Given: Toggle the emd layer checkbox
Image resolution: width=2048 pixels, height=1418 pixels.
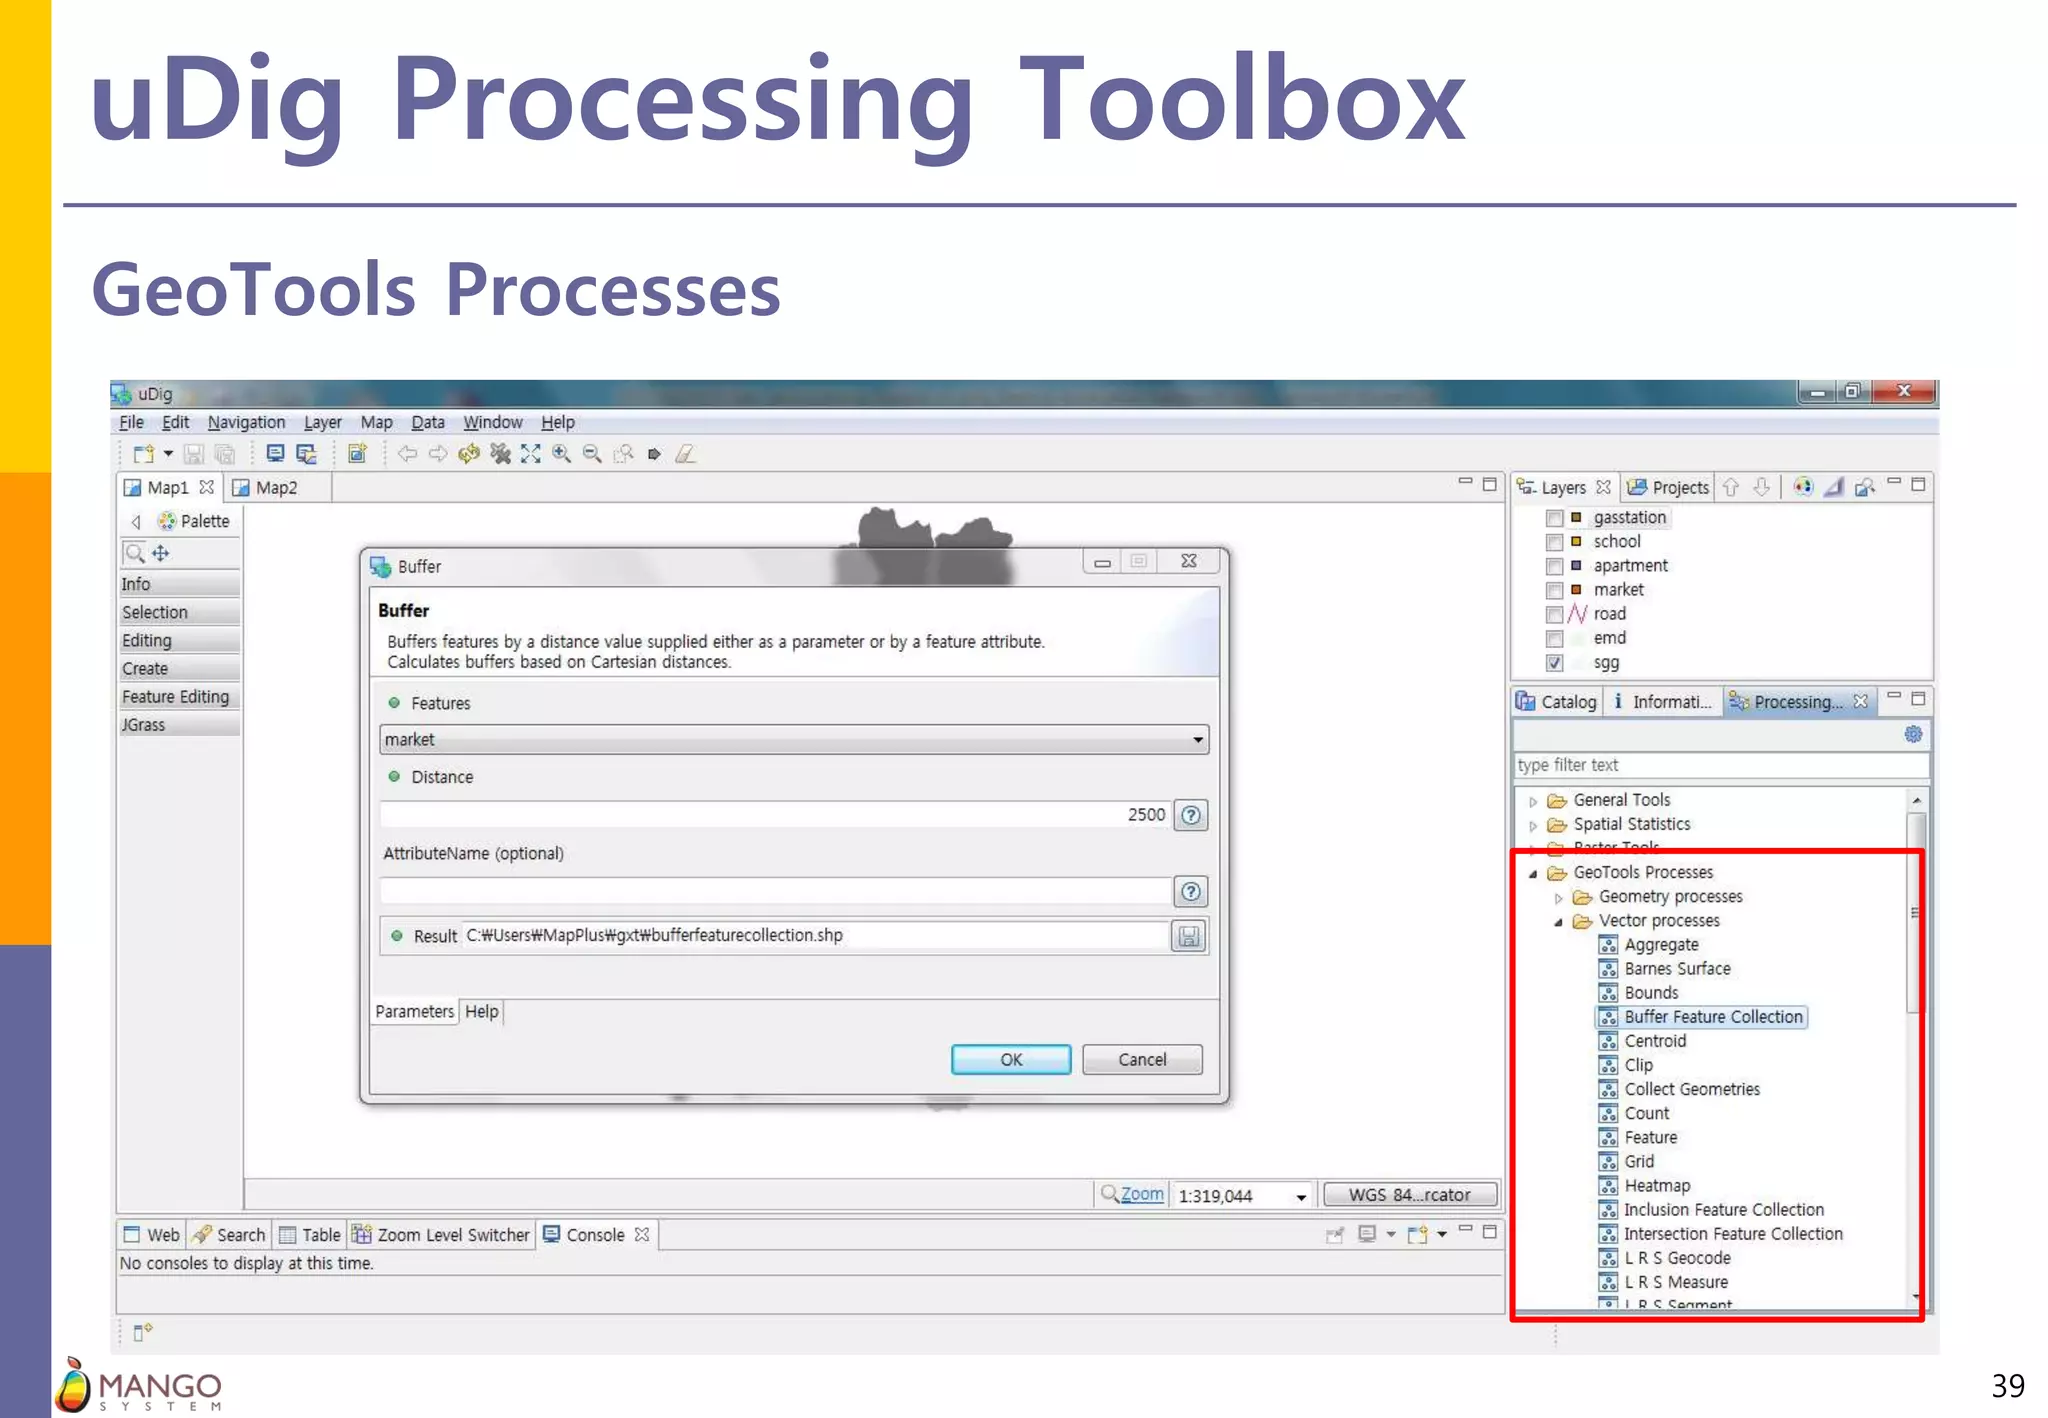Looking at the screenshot, I should [x=1554, y=638].
